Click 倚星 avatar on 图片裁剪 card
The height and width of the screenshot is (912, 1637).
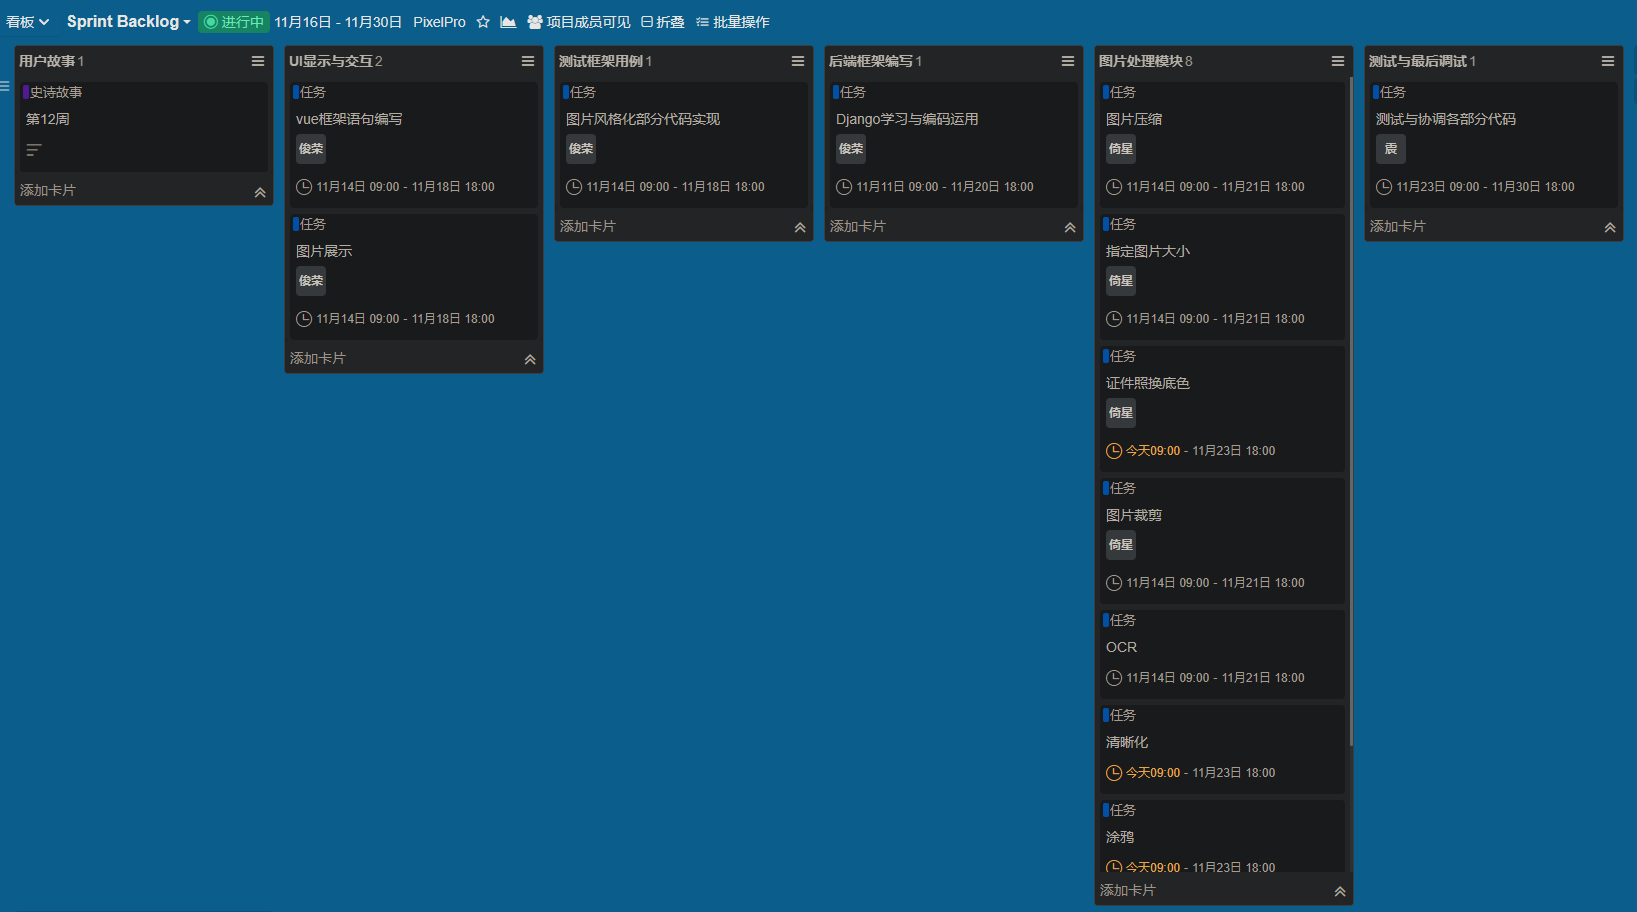pos(1121,545)
